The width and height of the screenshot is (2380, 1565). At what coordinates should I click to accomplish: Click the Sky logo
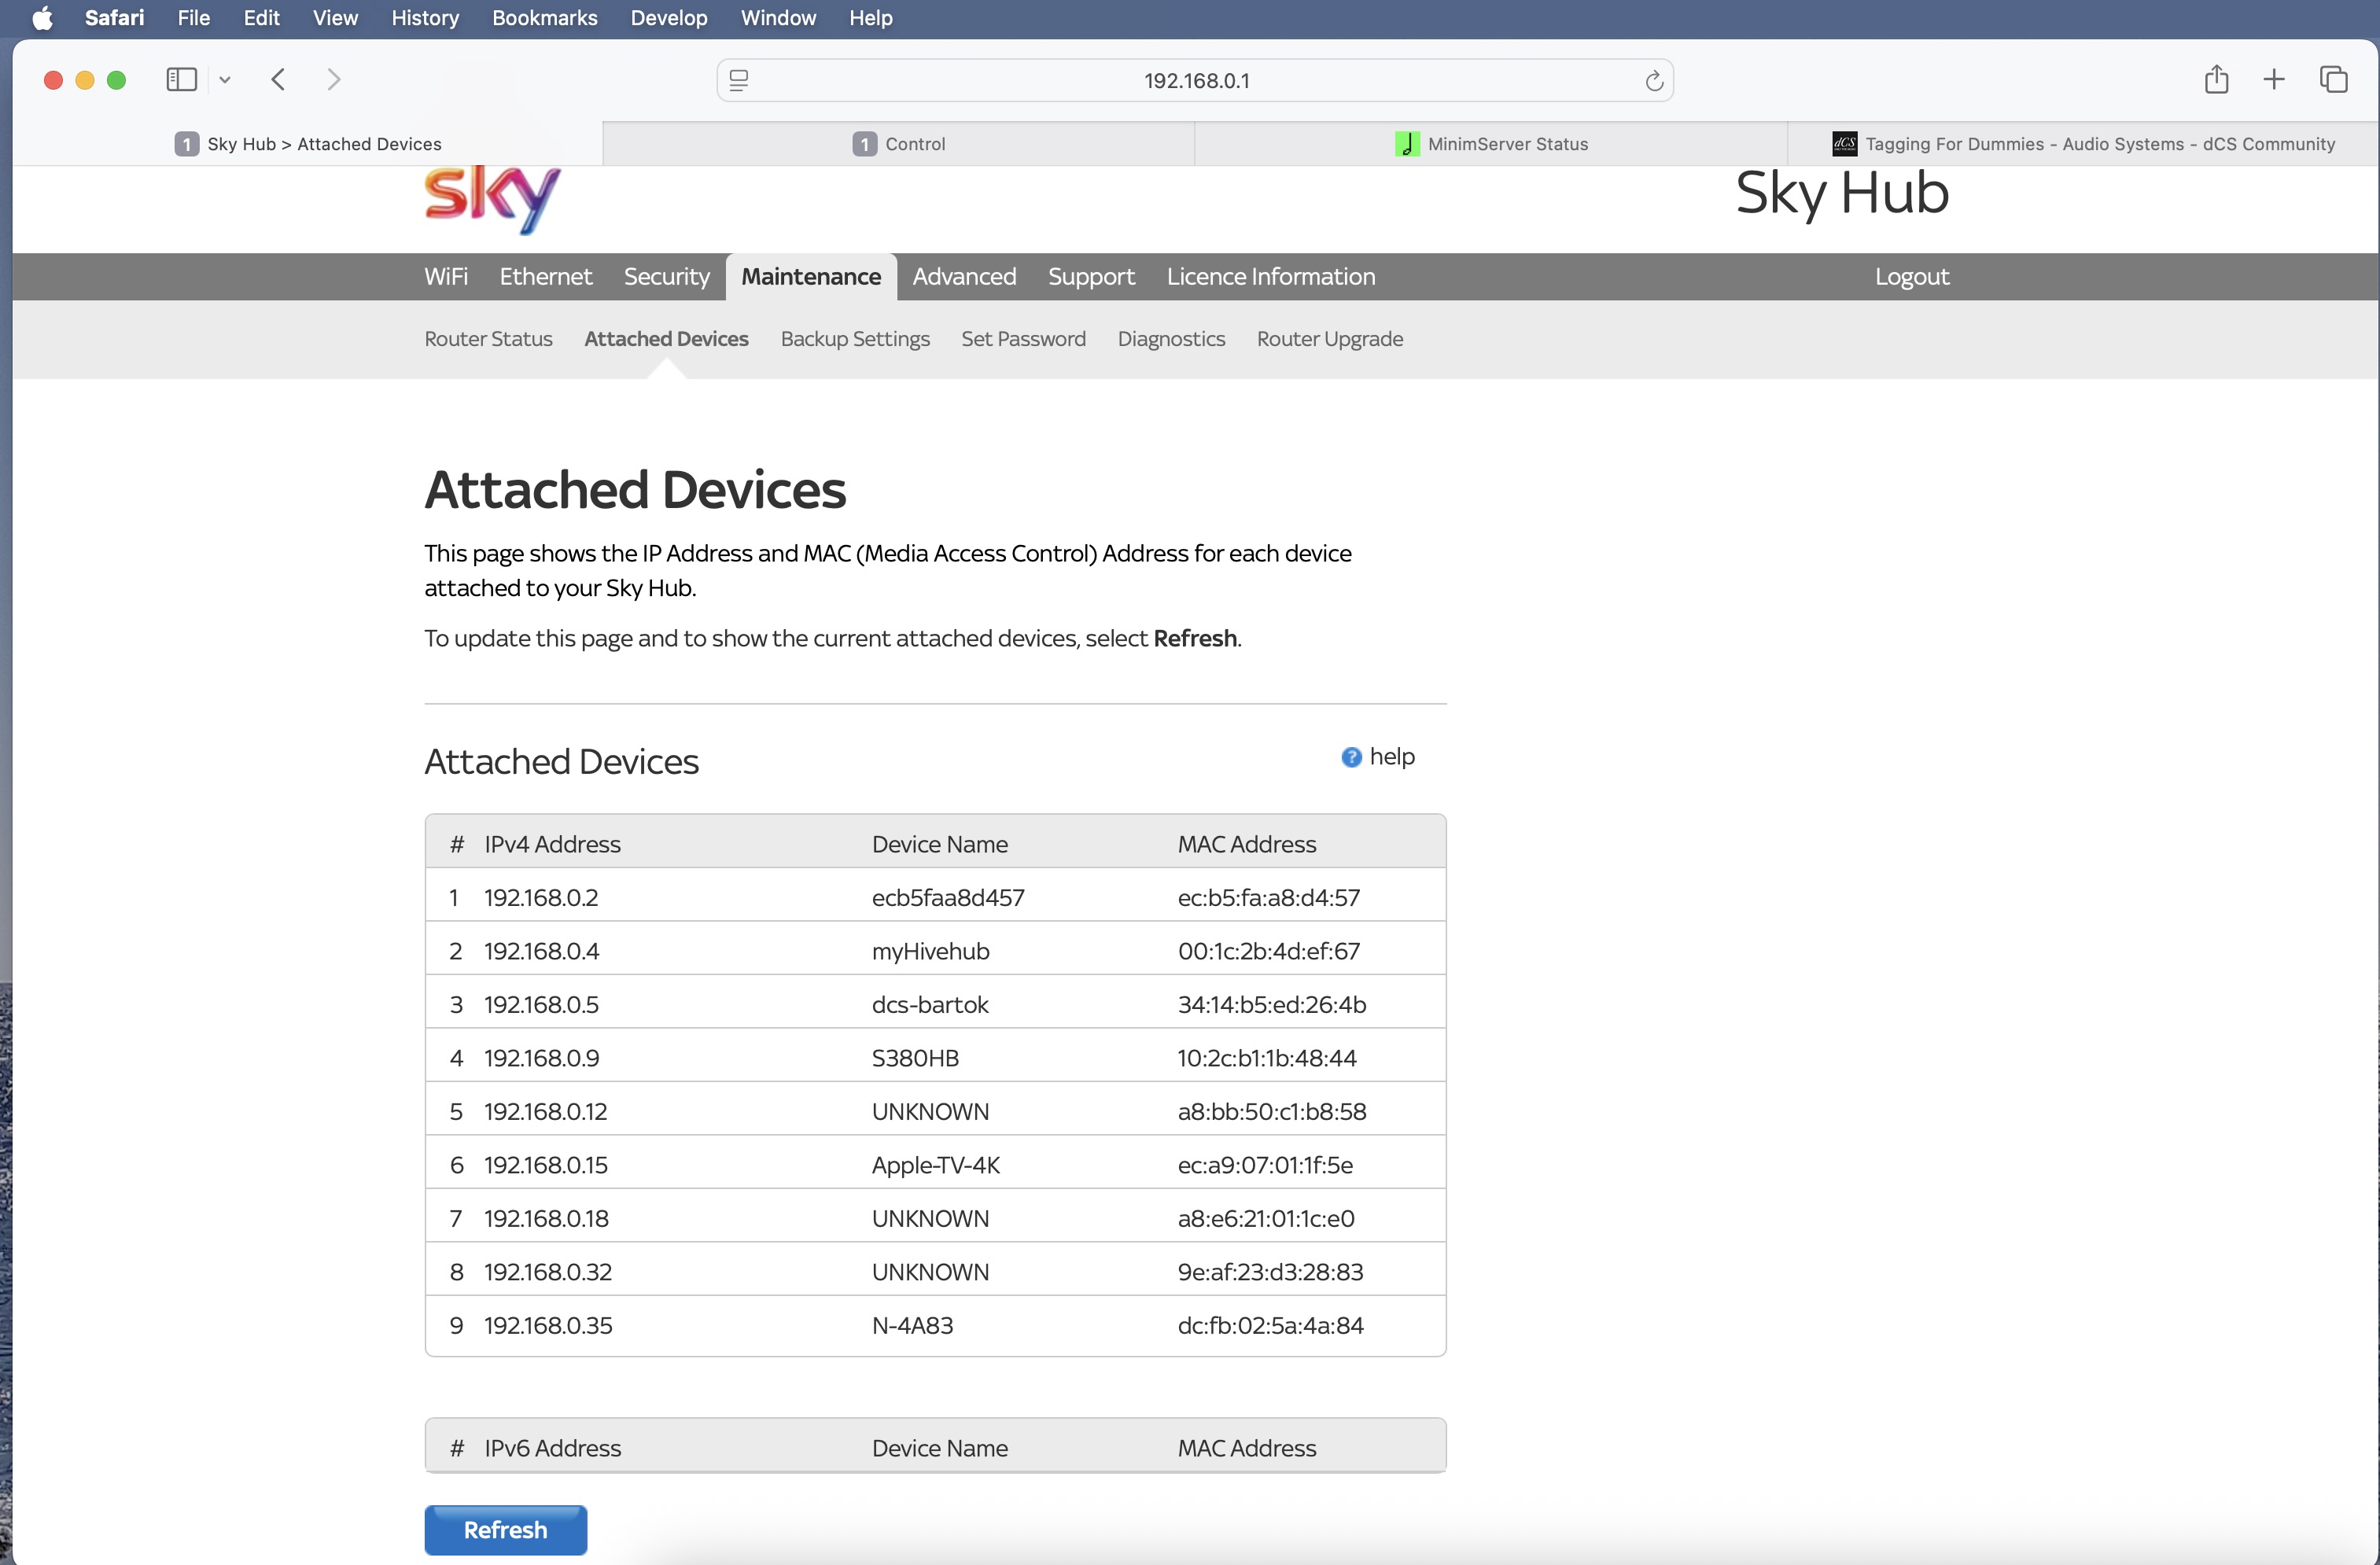point(492,200)
